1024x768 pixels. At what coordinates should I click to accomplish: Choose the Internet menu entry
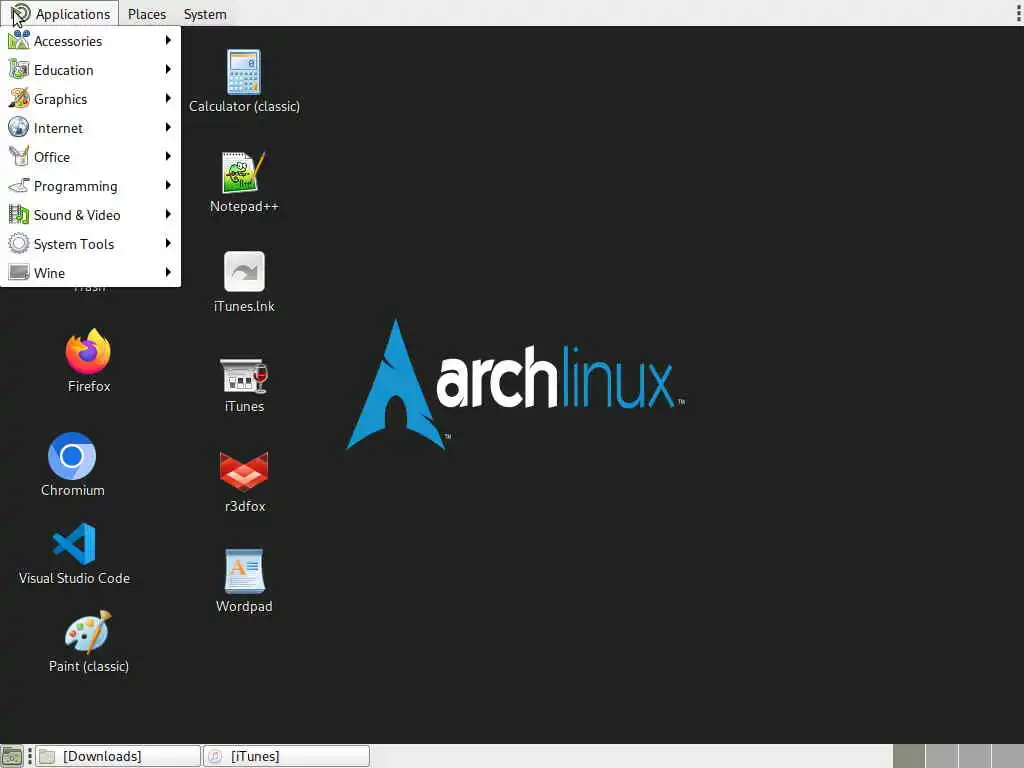point(91,127)
